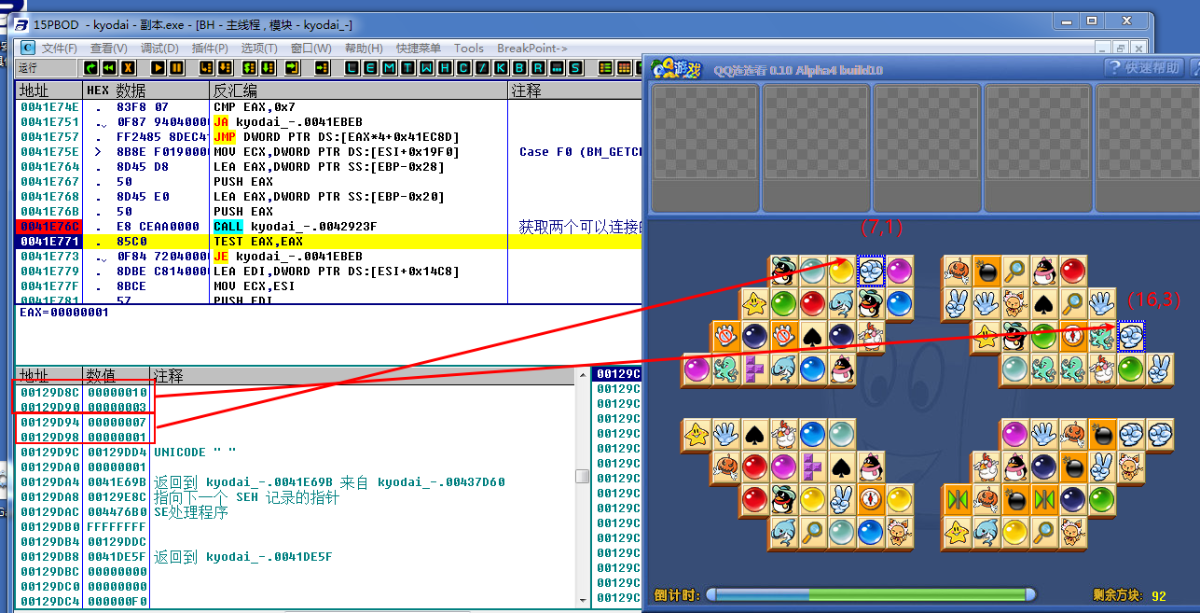The width and height of the screenshot is (1200, 613).
Task: Show memory map with M icon
Action: (x=389, y=68)
